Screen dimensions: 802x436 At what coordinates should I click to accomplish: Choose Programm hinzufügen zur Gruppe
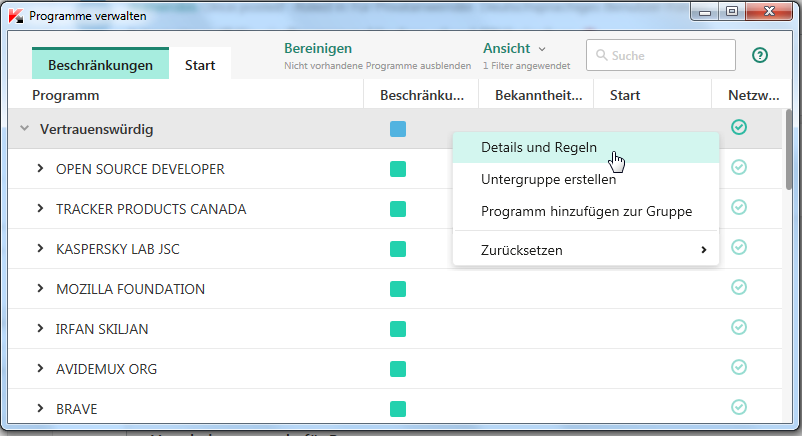[586, 211]
